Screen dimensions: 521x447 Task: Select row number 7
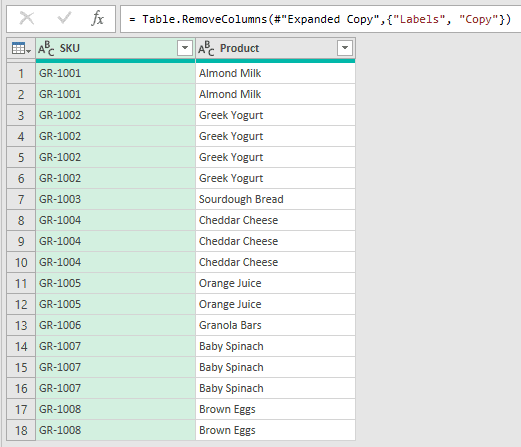click(x=21, y=199)
